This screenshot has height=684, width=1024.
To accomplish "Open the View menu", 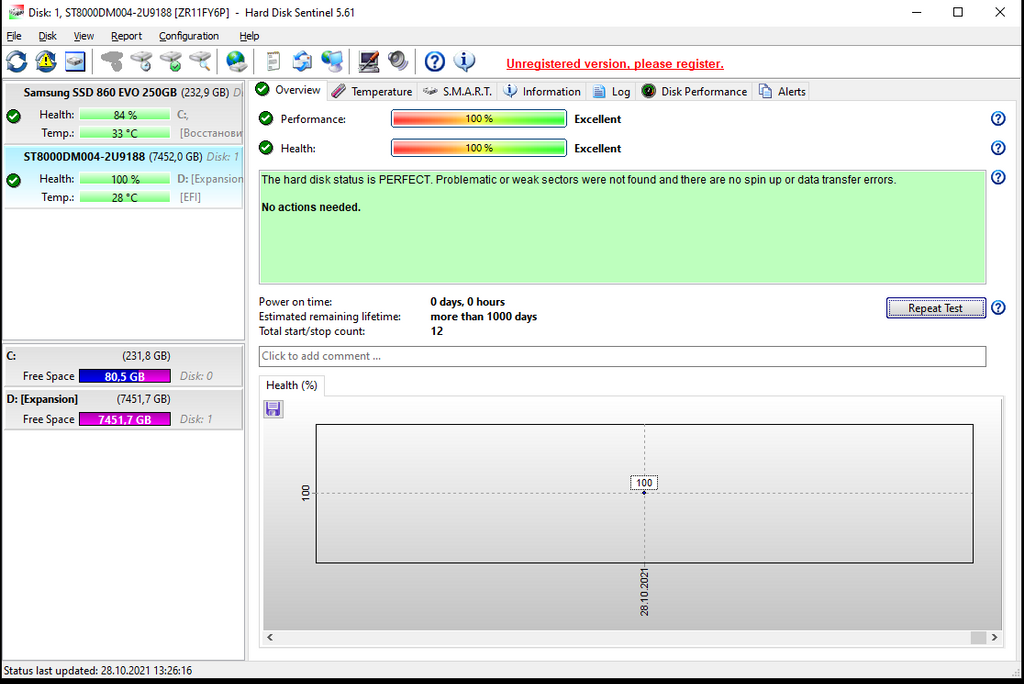I will click(x=83, y=36).
